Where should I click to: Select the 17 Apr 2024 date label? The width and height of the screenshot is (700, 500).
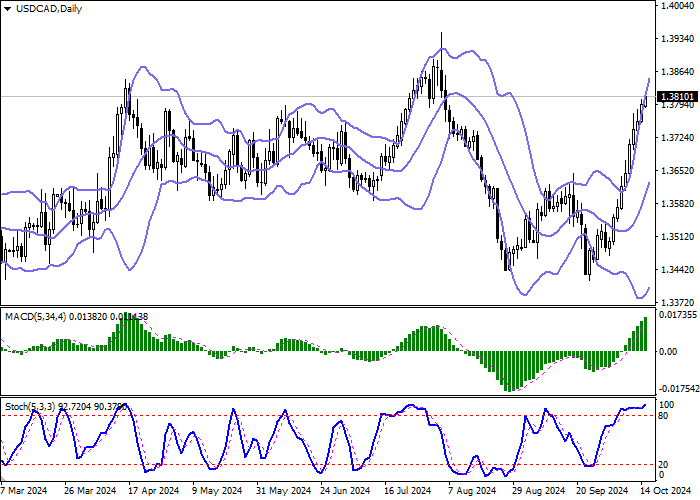[x=154, y=491]
